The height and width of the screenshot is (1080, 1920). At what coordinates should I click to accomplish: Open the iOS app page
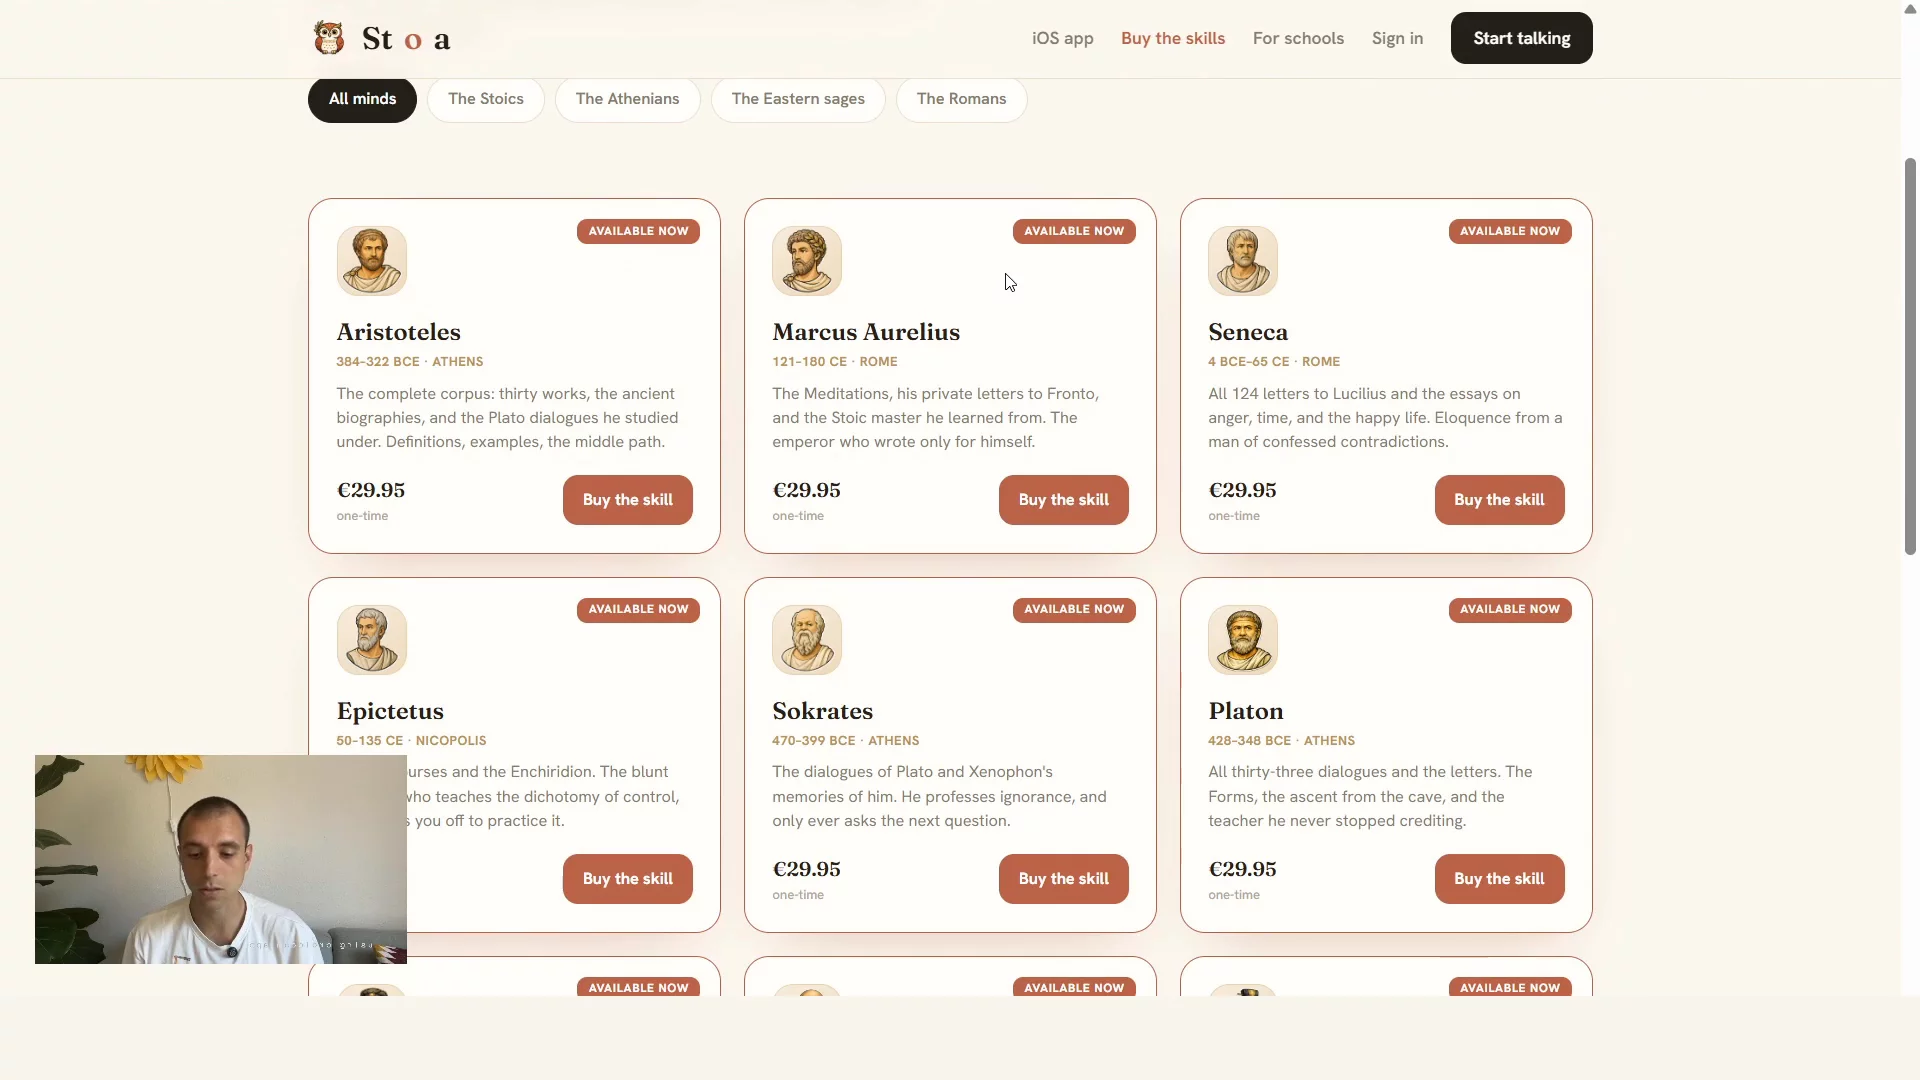point(1063,38)
